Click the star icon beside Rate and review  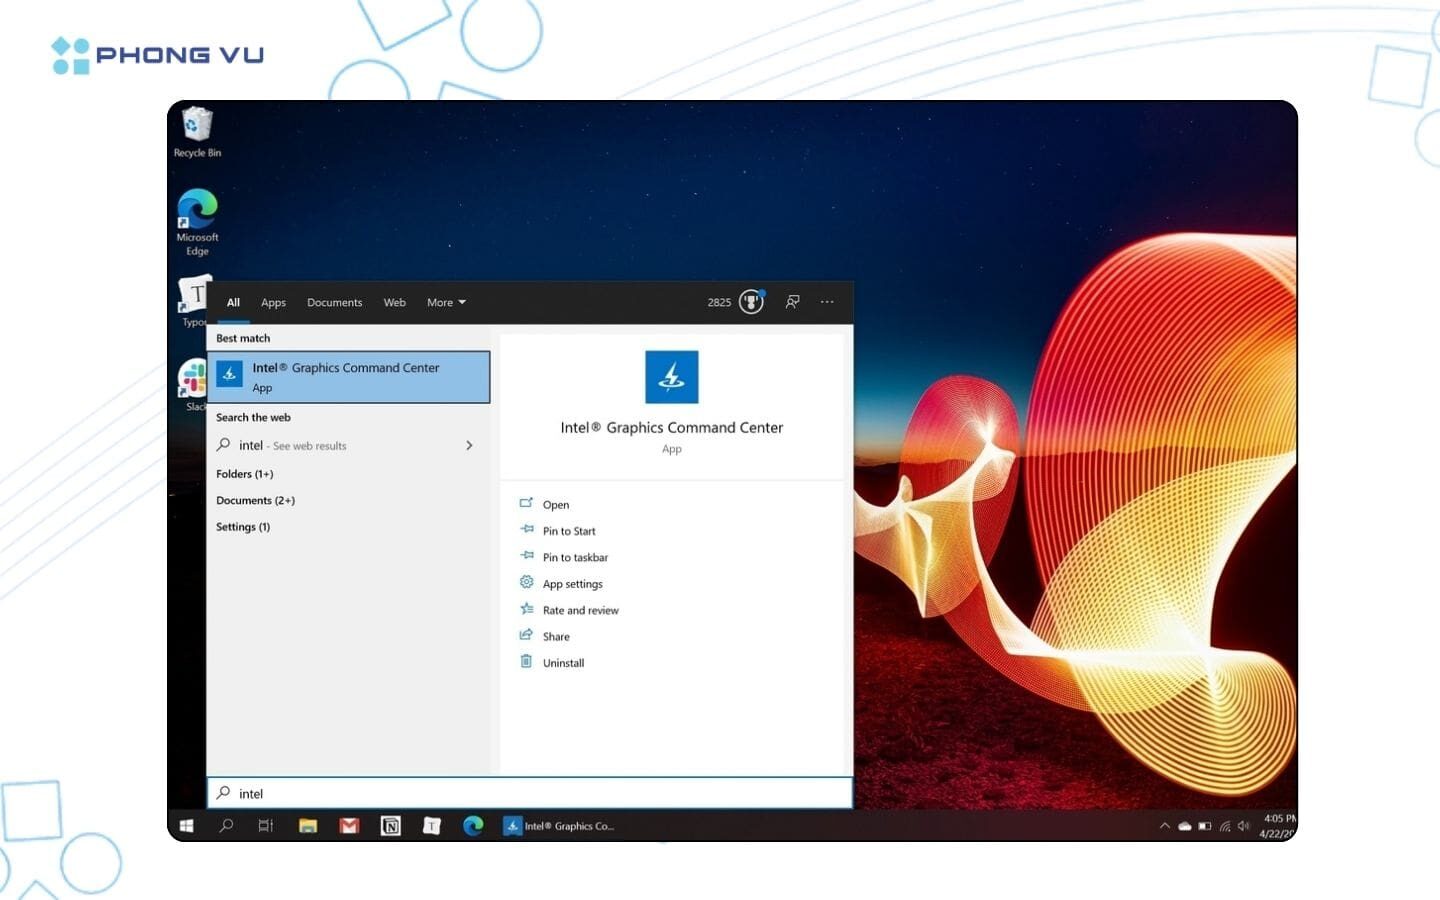point(526,608)
